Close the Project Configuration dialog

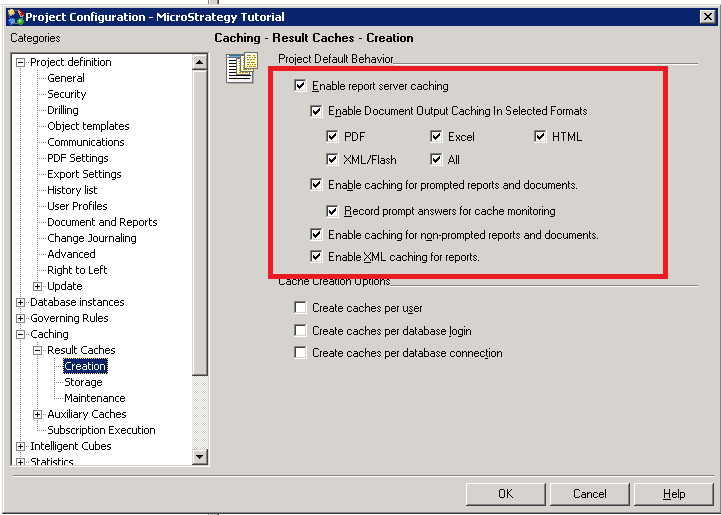[707, 17]
